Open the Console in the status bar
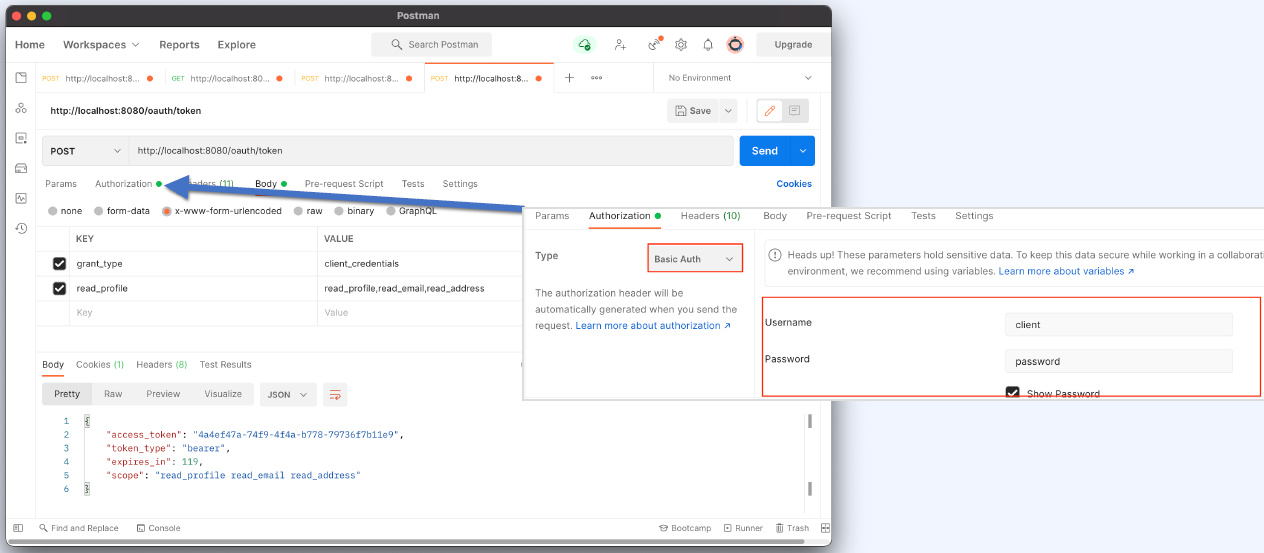The image size is (1264, 553). point(158,528)
